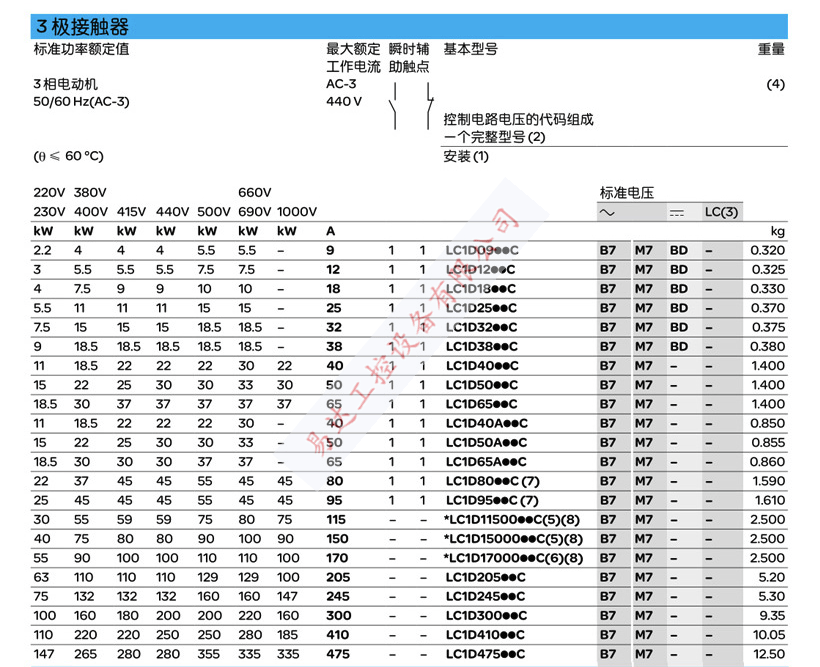The width and height of the screenshot is (820, 667).
Task: Click the "kg" unit header
Action: point(778,232)
